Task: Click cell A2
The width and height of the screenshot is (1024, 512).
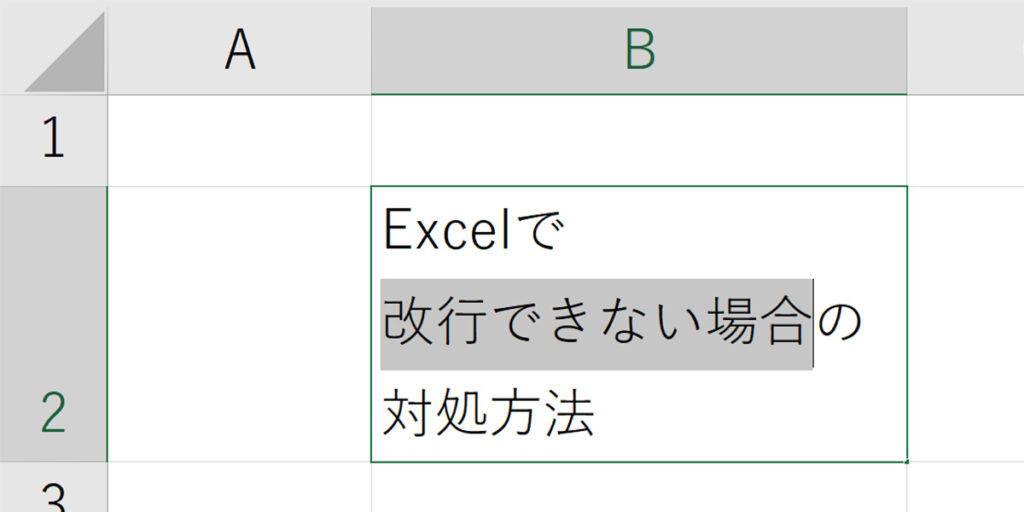Action: click(x=239, y=324)
